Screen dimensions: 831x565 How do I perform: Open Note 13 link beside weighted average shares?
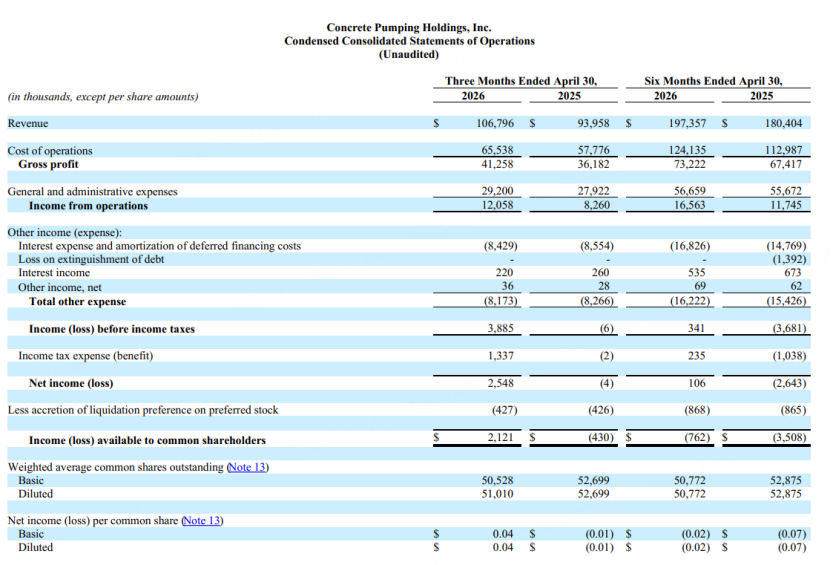(x=247, y=467)
